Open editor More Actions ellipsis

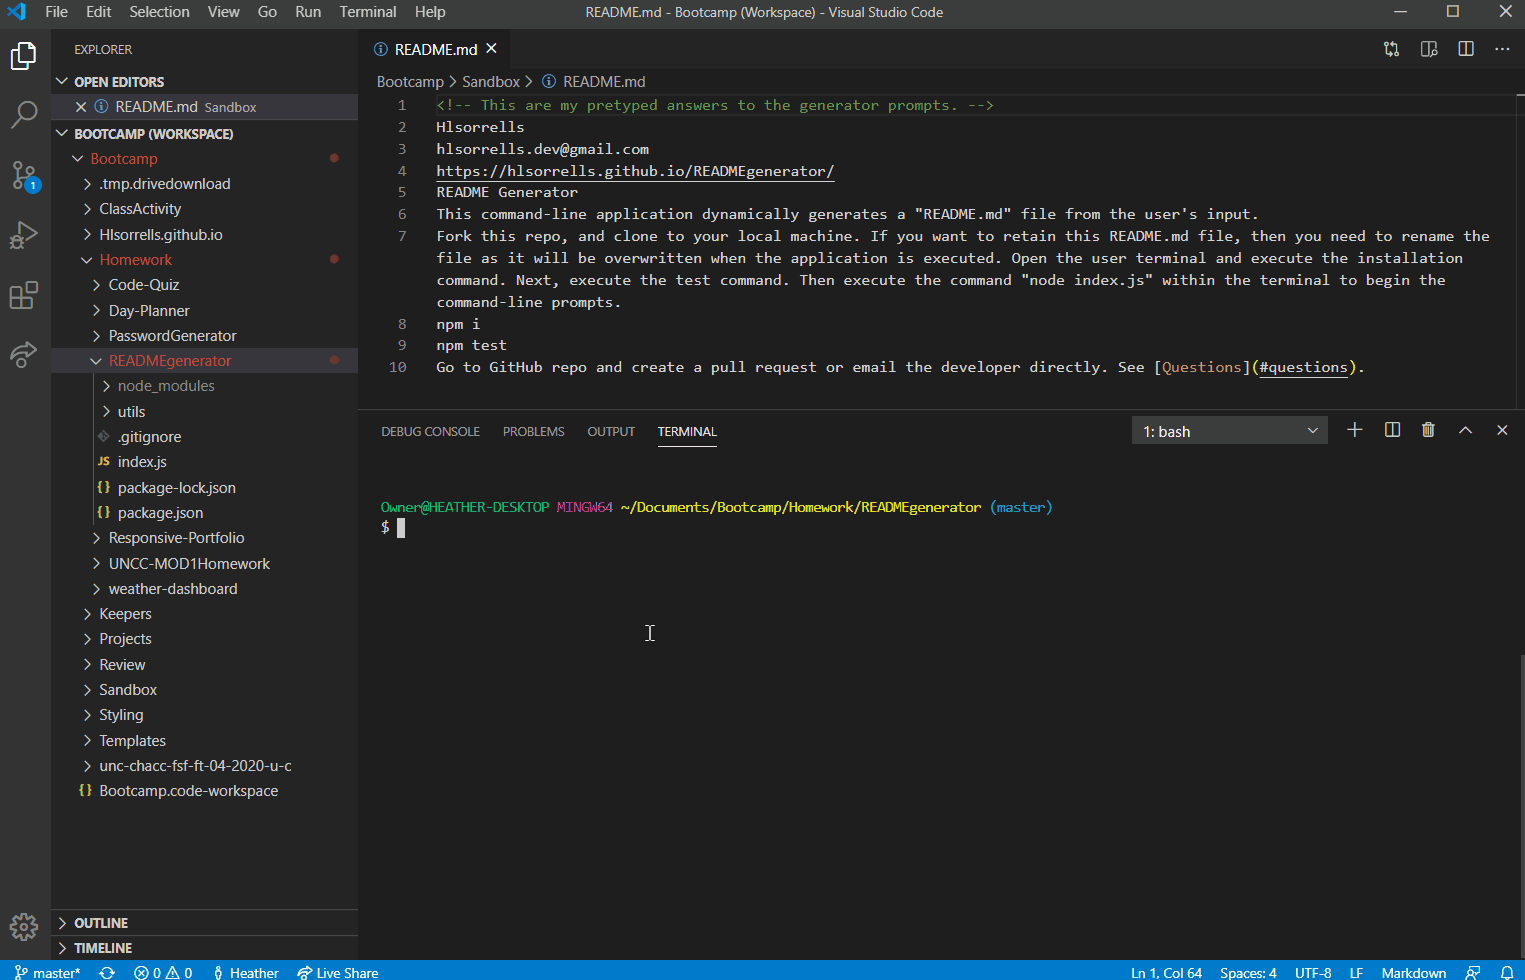1502,49
